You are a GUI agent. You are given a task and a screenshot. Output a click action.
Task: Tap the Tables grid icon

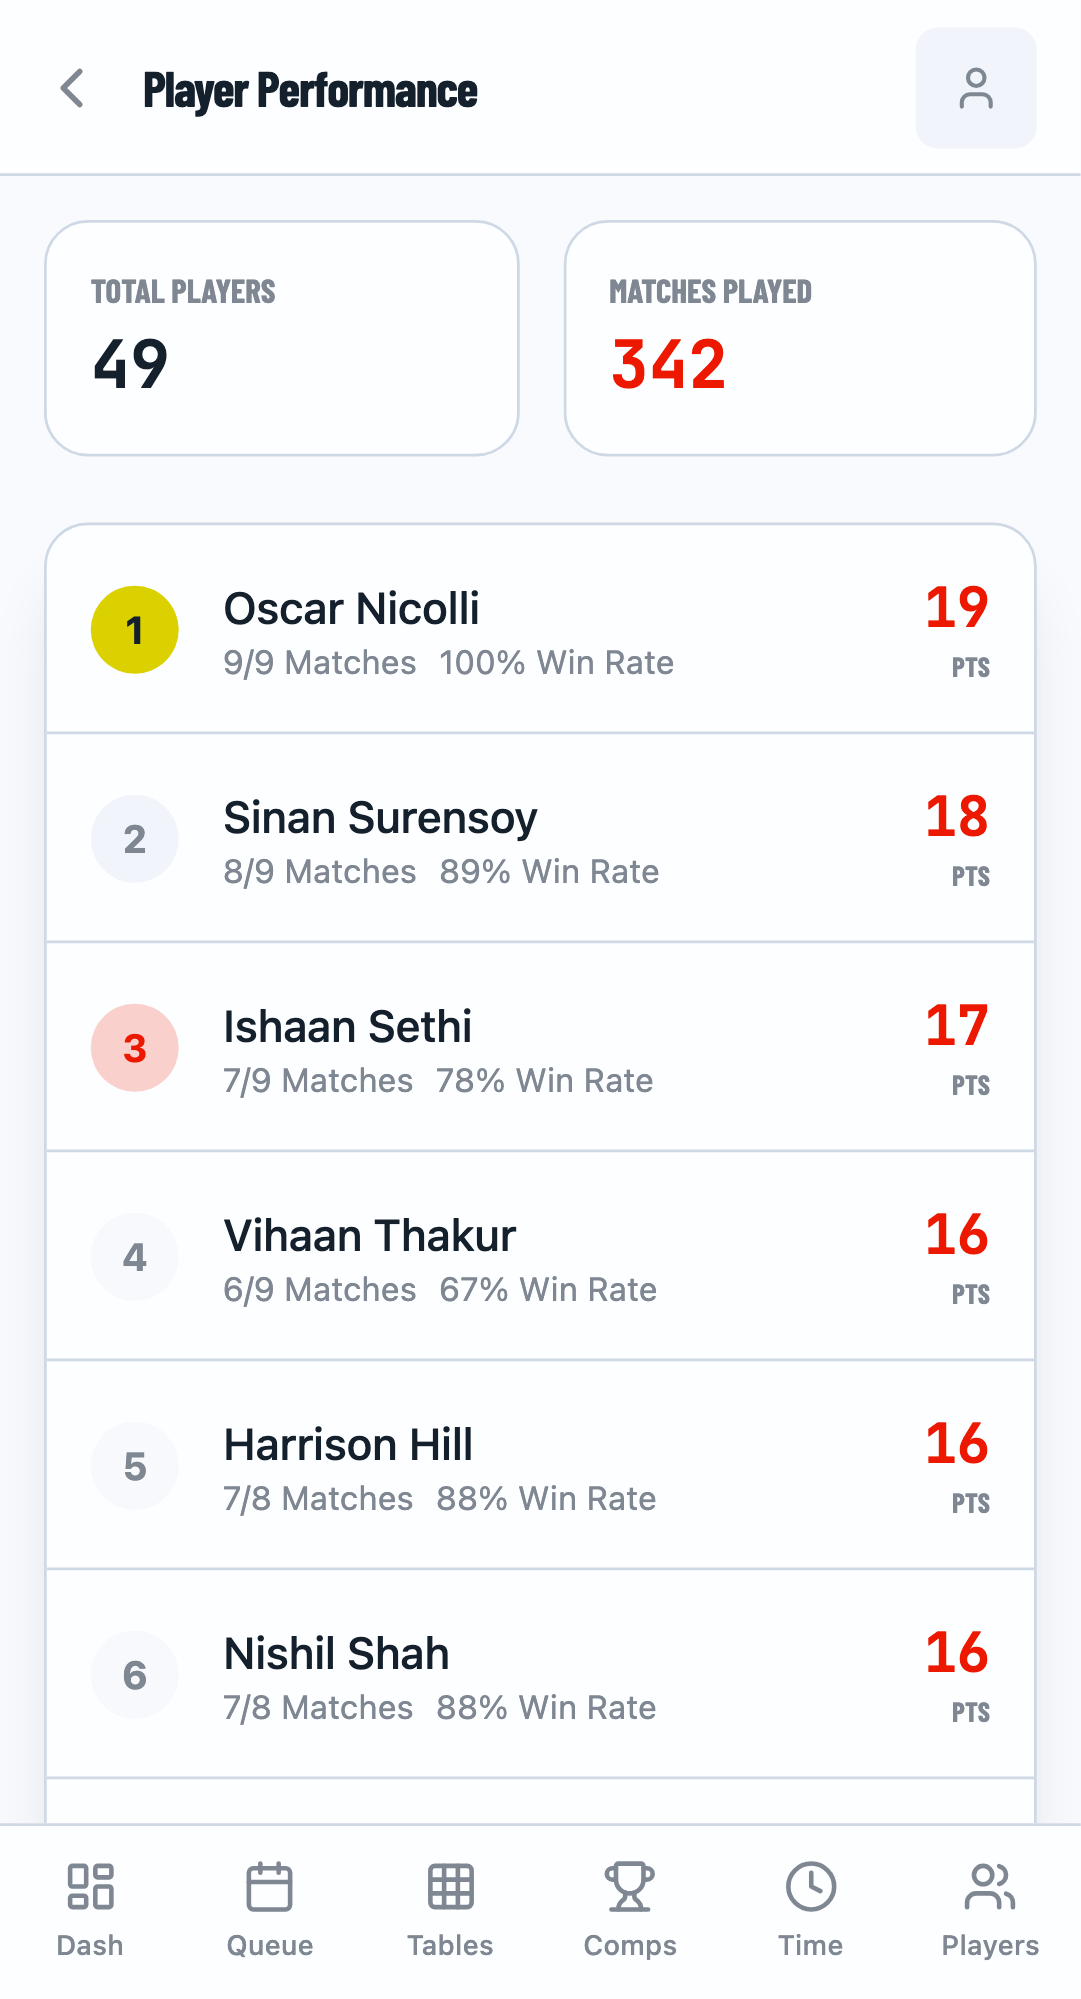(450, 1886)
